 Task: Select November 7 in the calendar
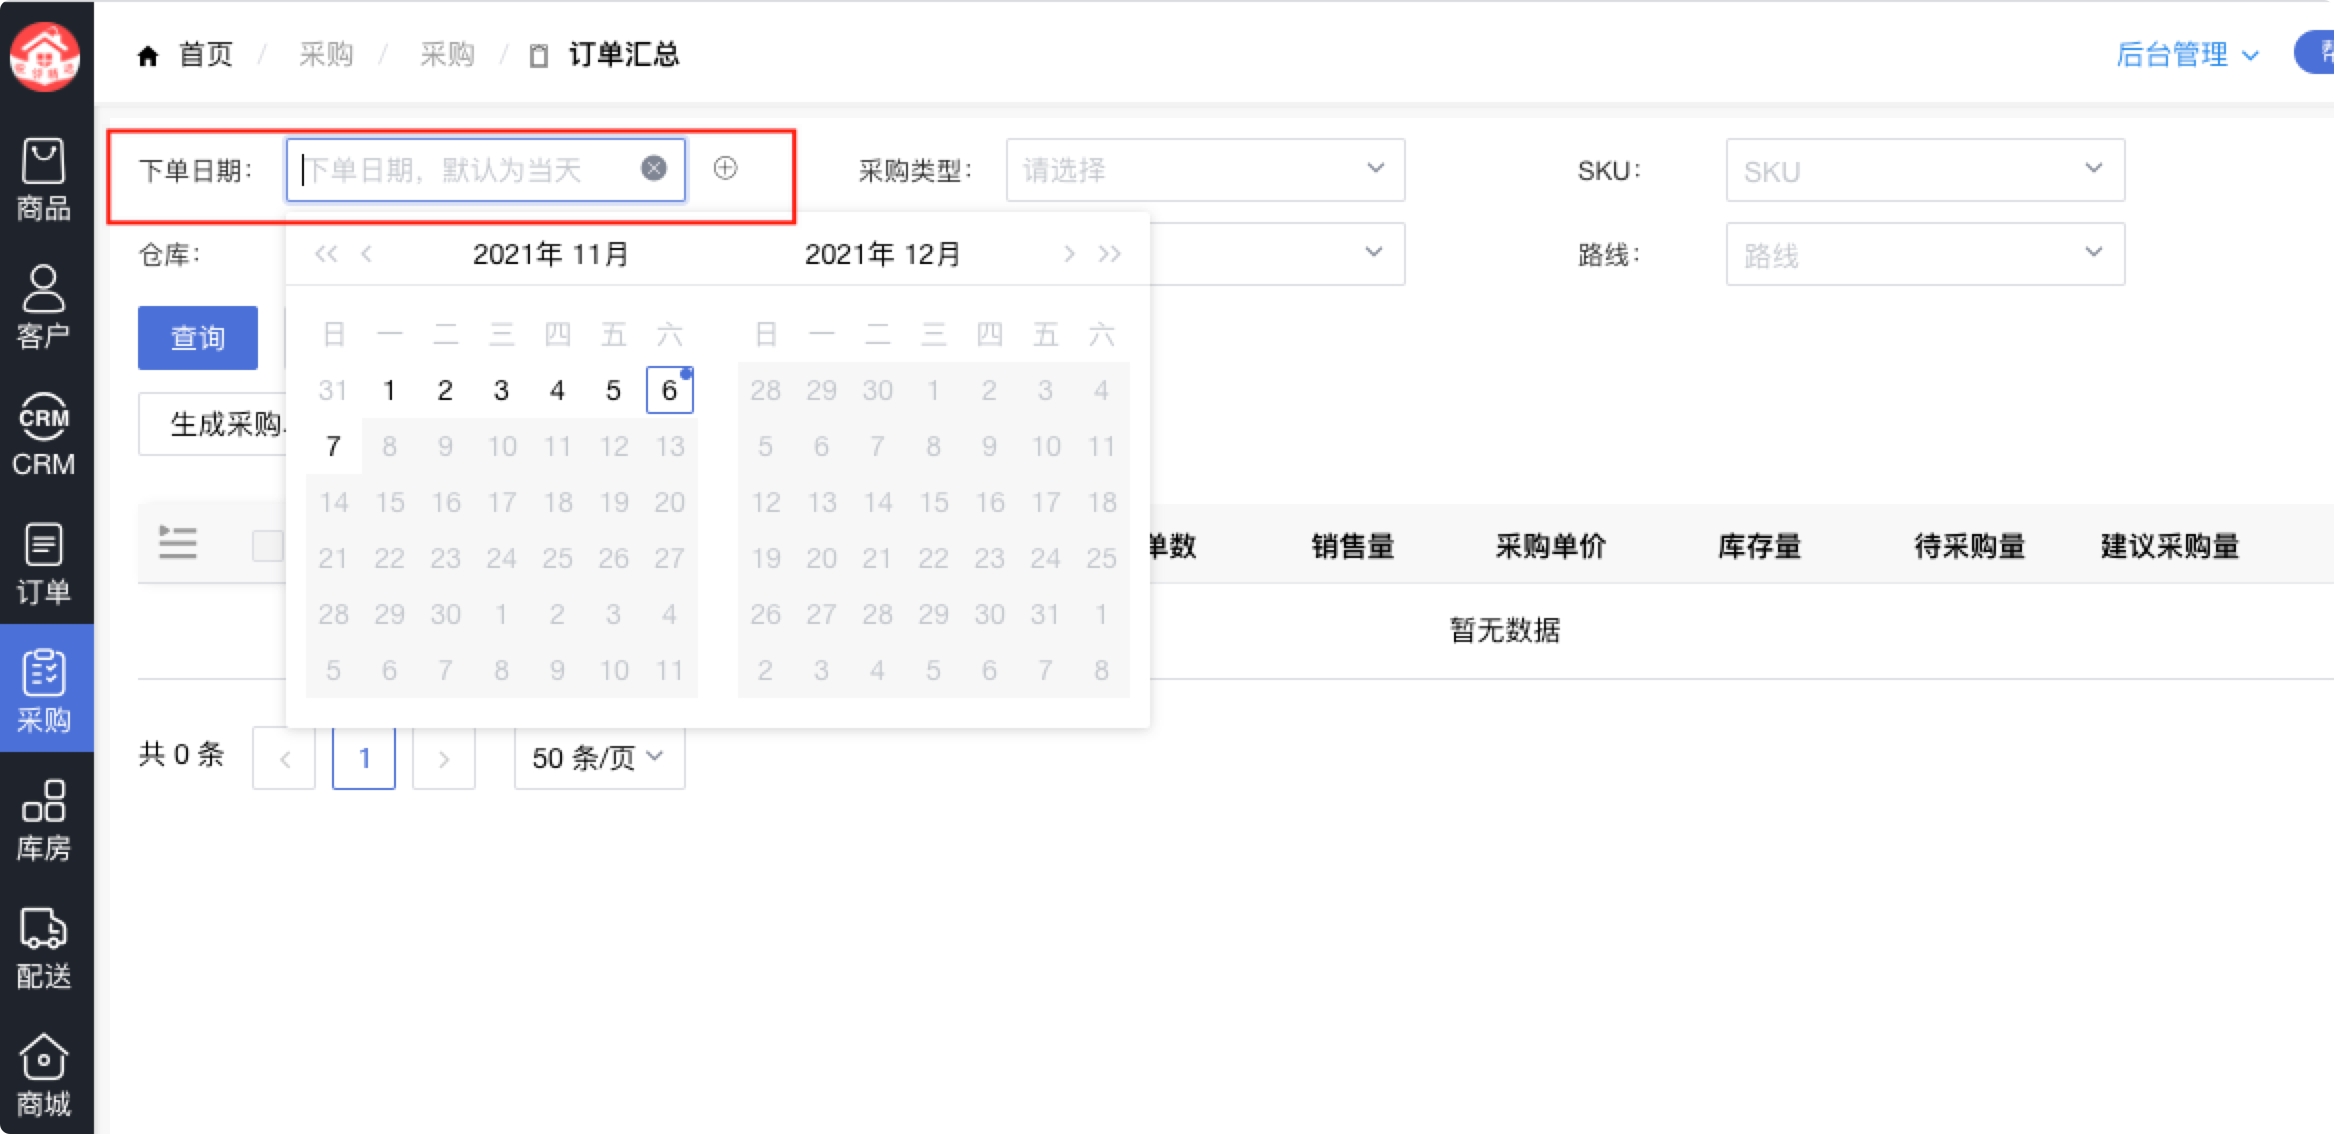coord(333,446)
